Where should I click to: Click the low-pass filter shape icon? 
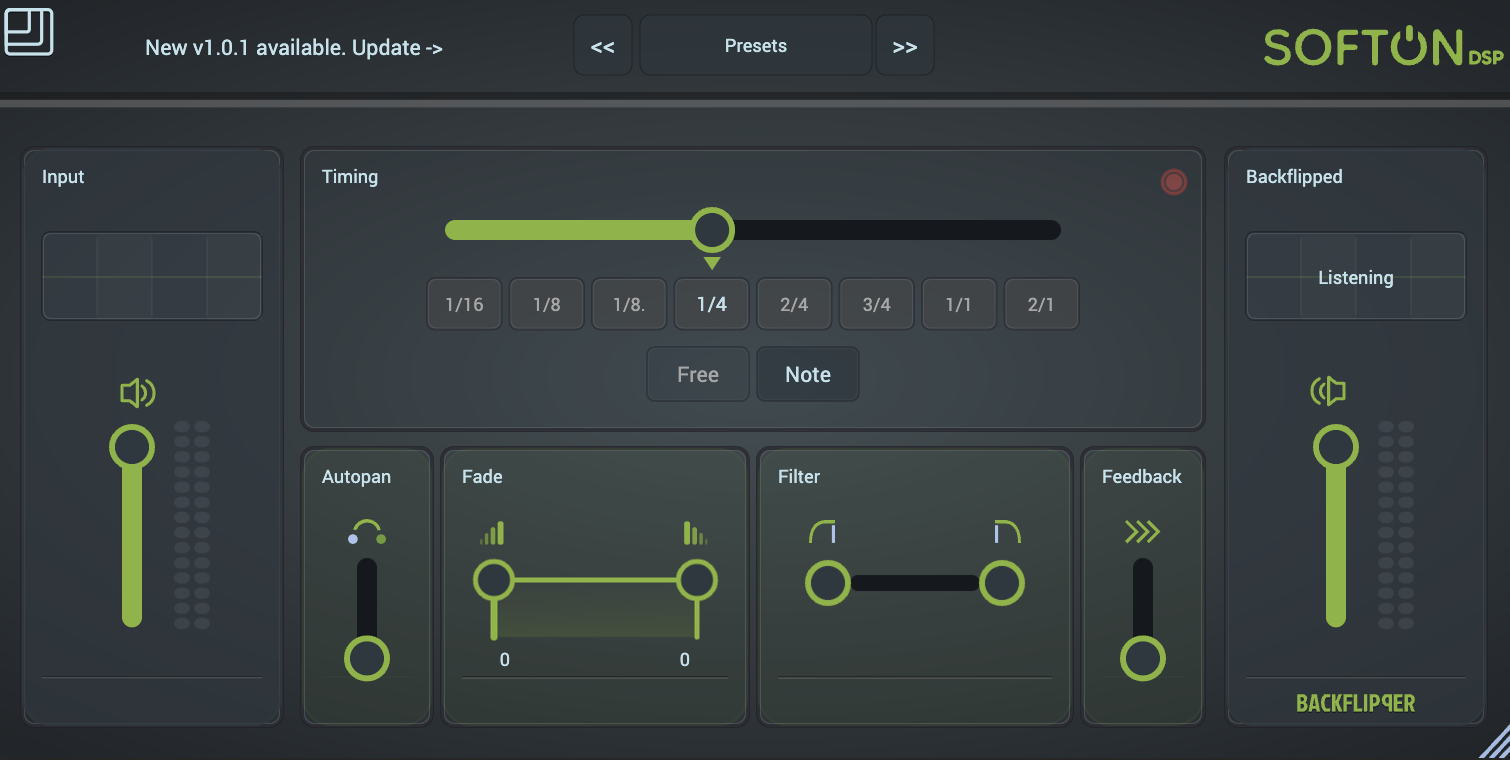1007,532
